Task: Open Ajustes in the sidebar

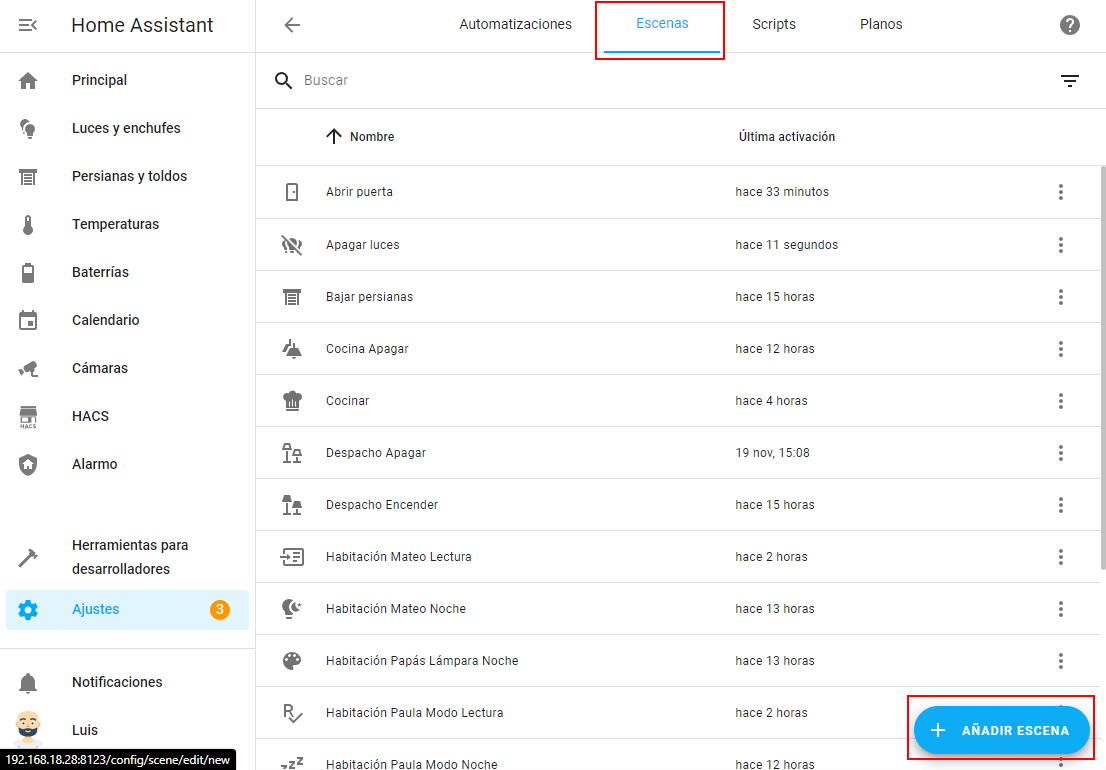Action: coord(96,609)
